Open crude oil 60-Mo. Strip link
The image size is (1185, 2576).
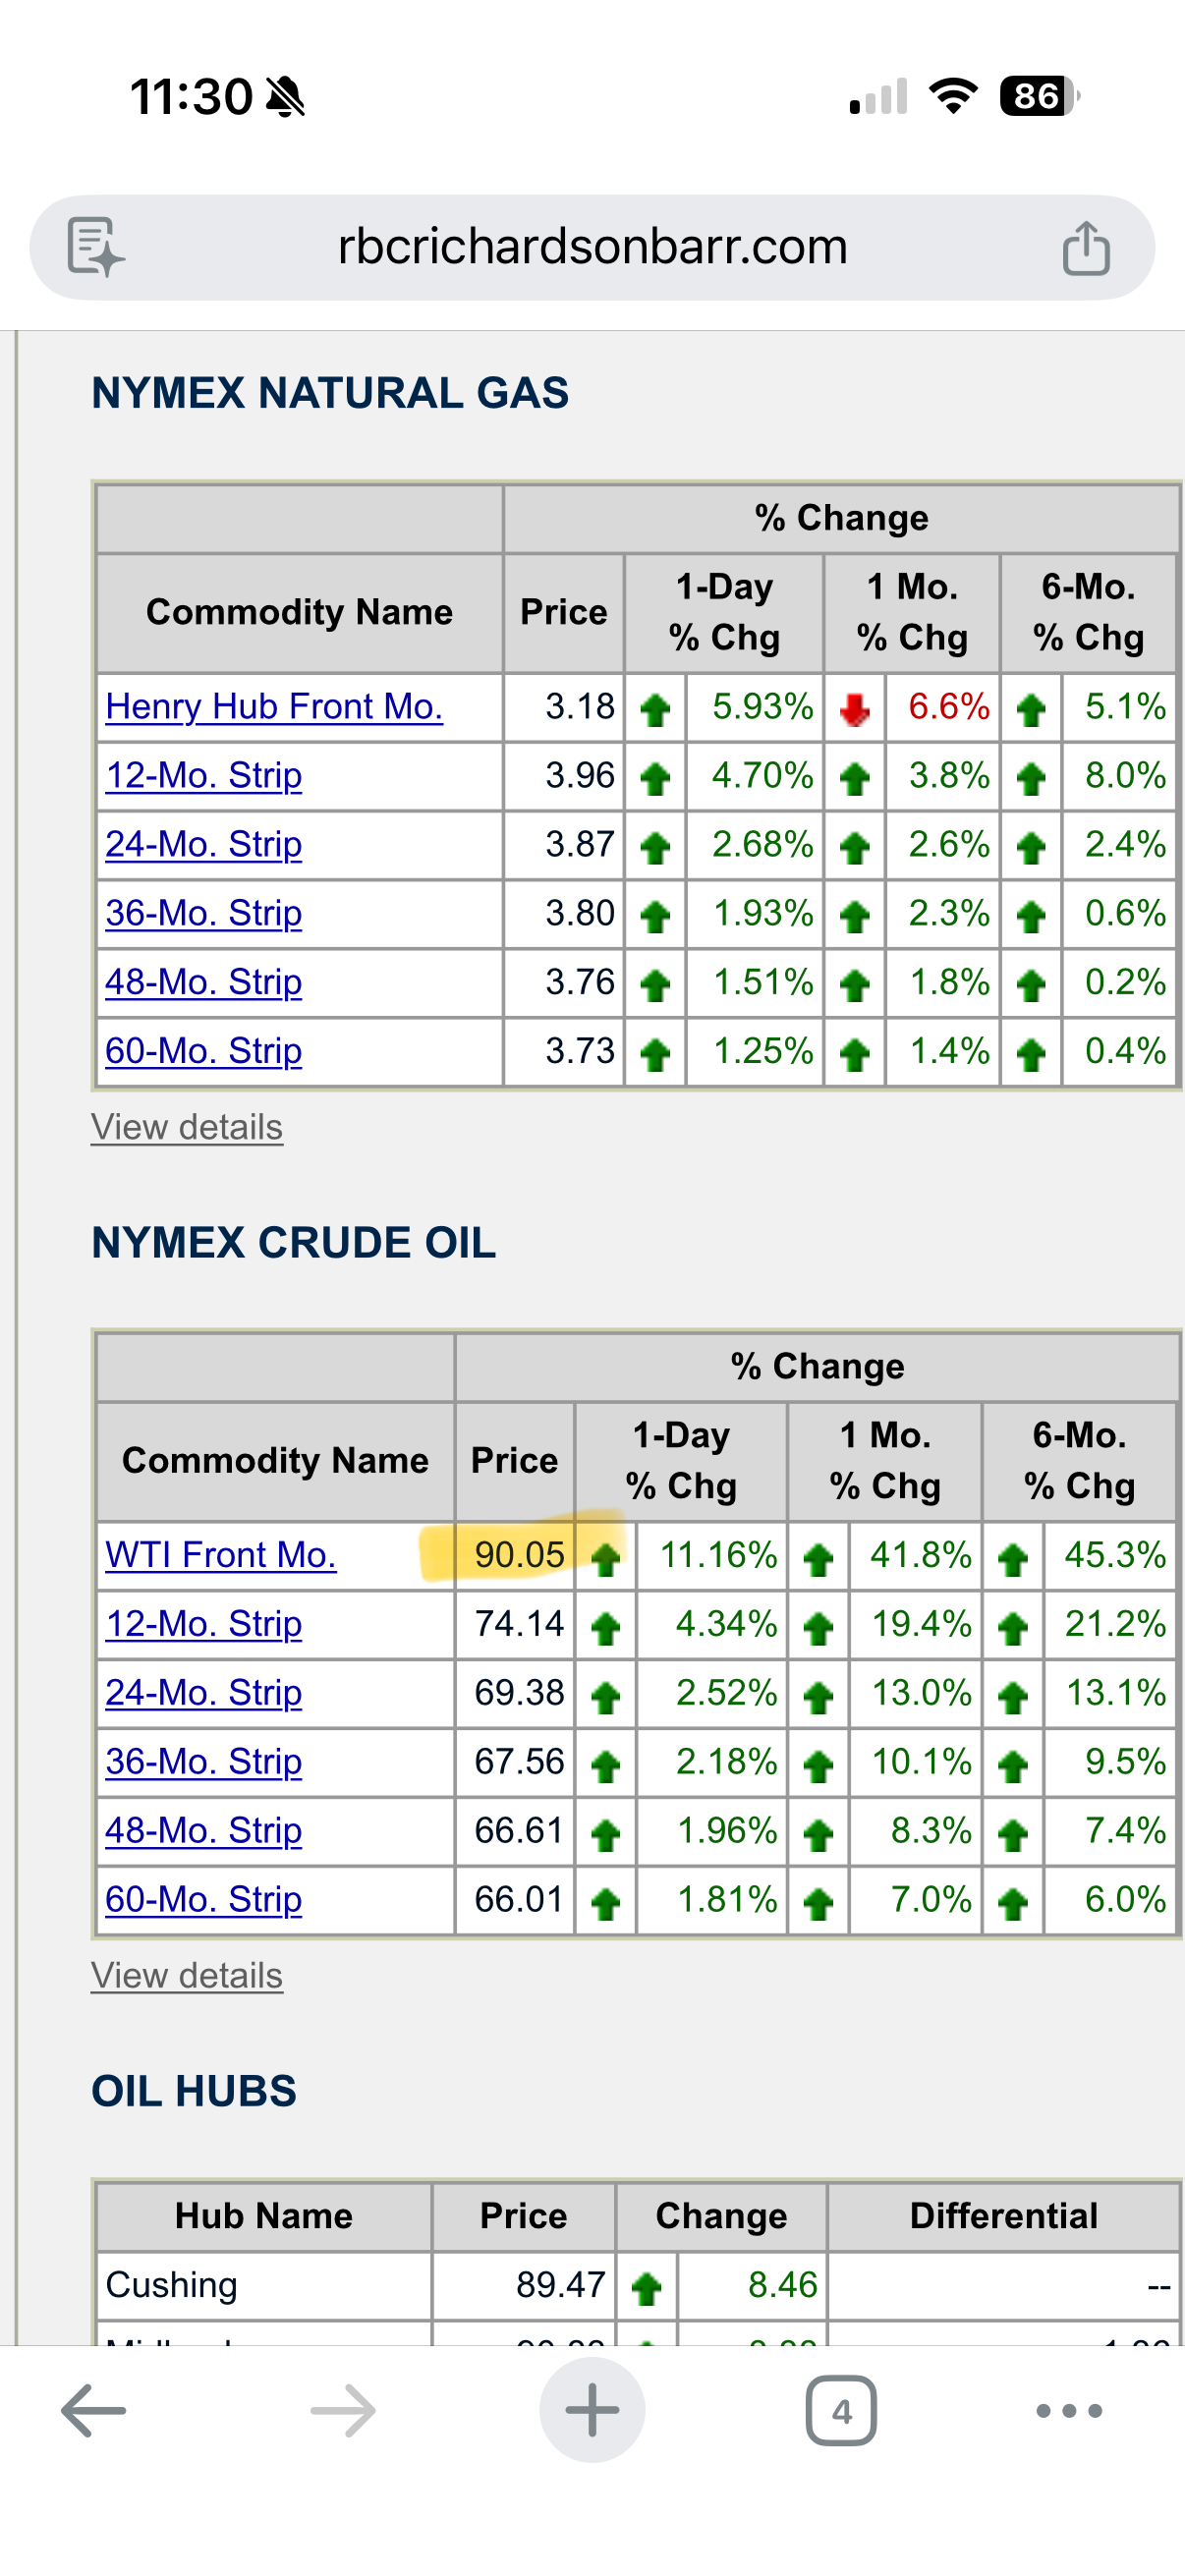pyautogui.click(x=204, y=1899)
